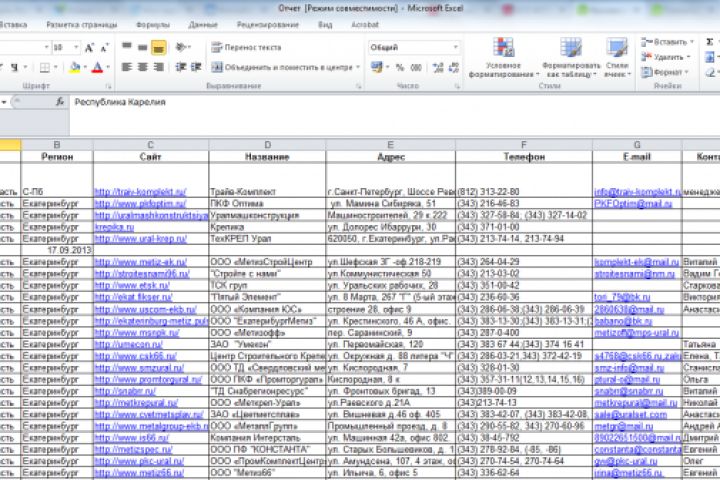Open PKFOptim@mail.ru email link

[633, 203]
